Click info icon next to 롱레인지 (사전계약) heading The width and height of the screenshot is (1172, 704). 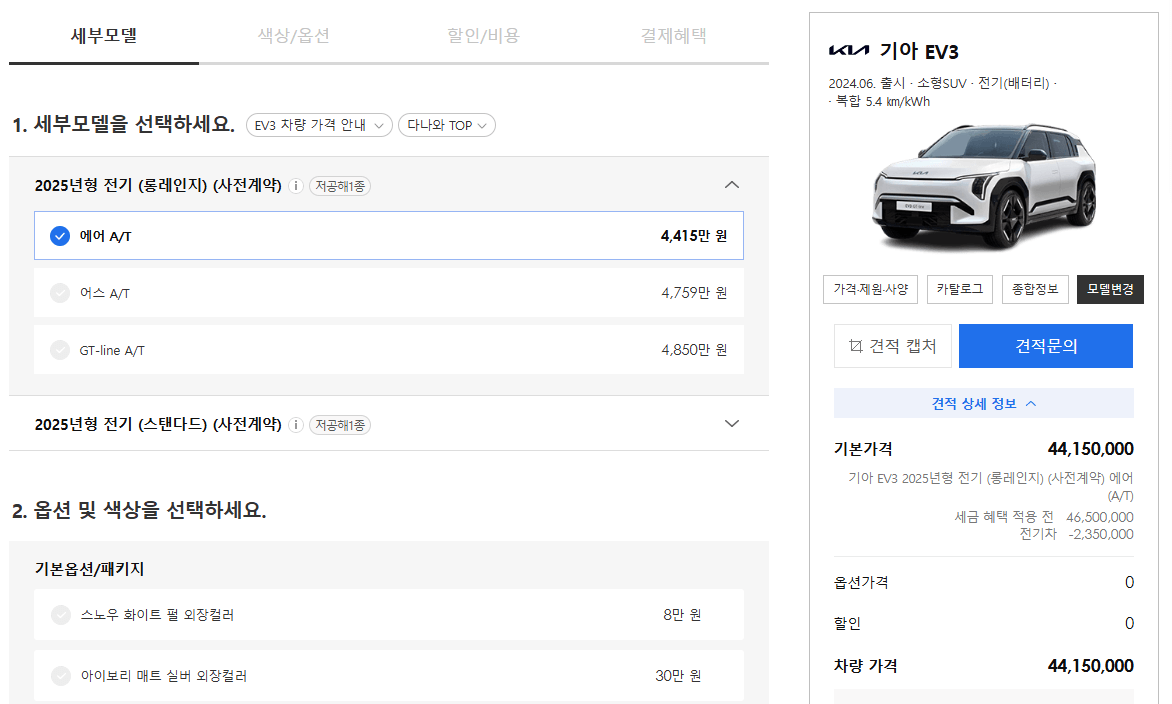coord(296,185)
